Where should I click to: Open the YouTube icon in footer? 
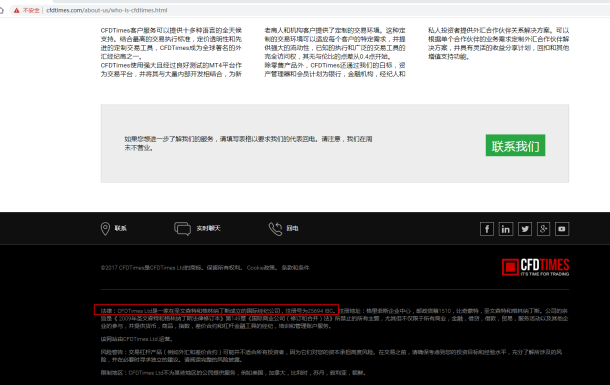tap(562, 229)
